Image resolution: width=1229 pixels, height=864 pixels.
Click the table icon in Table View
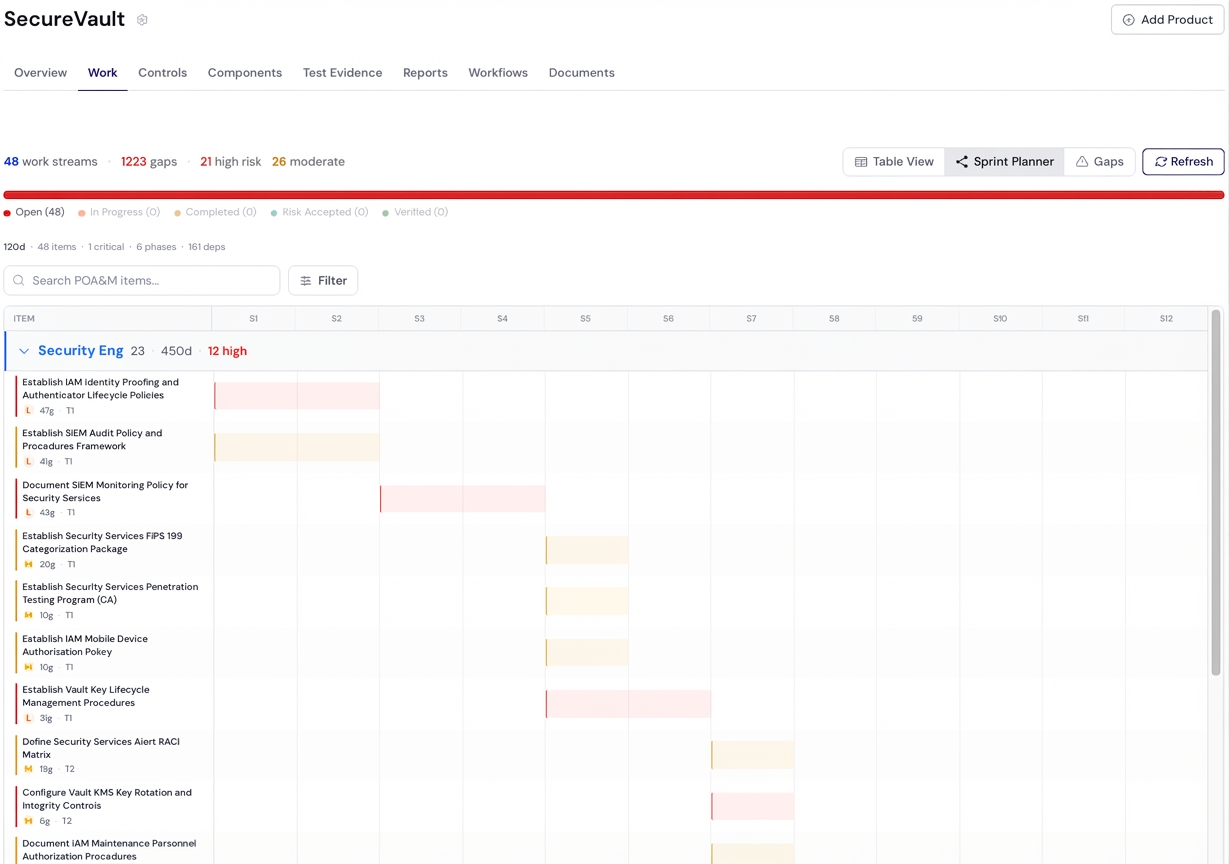click(861, 162)
